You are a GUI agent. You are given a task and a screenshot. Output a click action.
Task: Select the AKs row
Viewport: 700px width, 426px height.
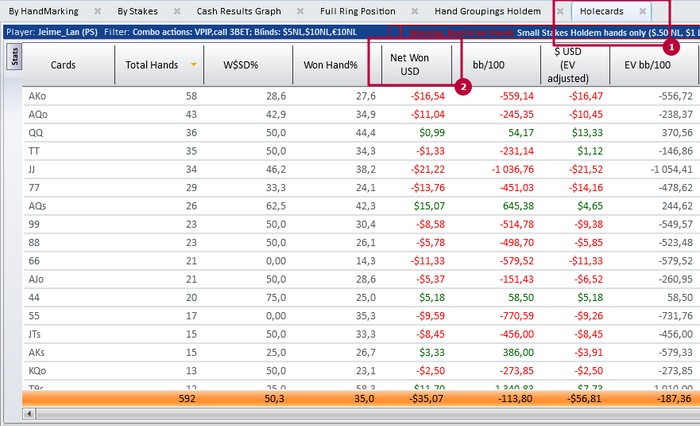pyautogui.click(x=361, y=352)
